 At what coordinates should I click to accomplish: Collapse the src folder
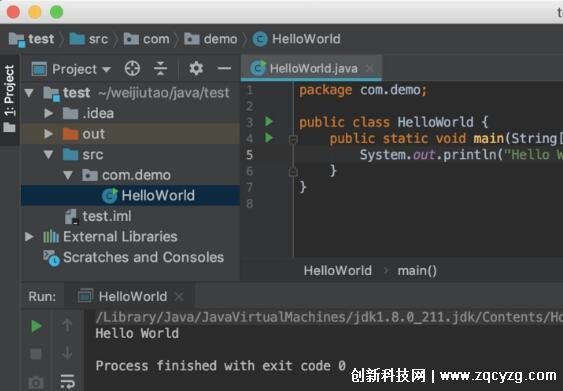(48, 155)
